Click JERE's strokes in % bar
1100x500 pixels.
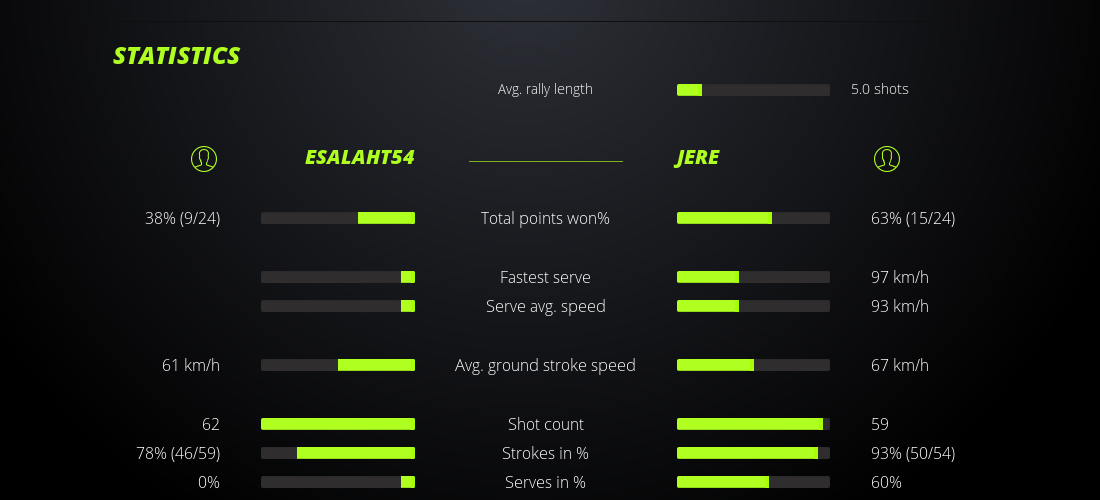tap(753, 453)
